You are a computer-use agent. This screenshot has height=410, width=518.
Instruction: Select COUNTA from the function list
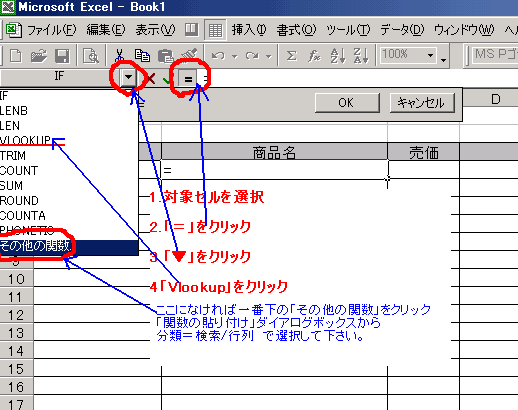[x=69, y=216]
